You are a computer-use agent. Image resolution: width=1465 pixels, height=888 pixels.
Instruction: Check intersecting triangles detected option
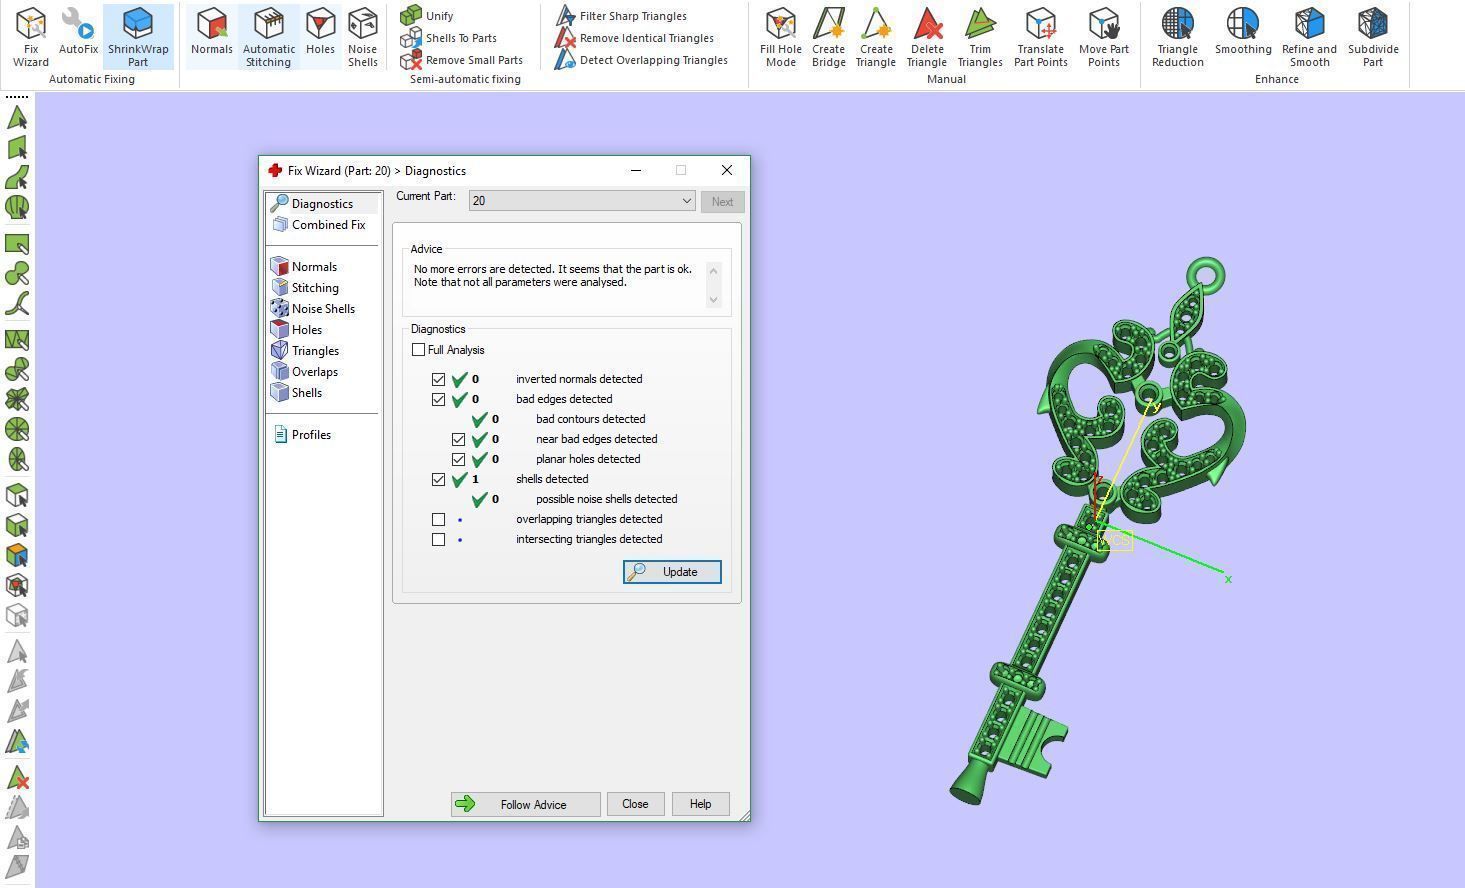pos(438,539)
